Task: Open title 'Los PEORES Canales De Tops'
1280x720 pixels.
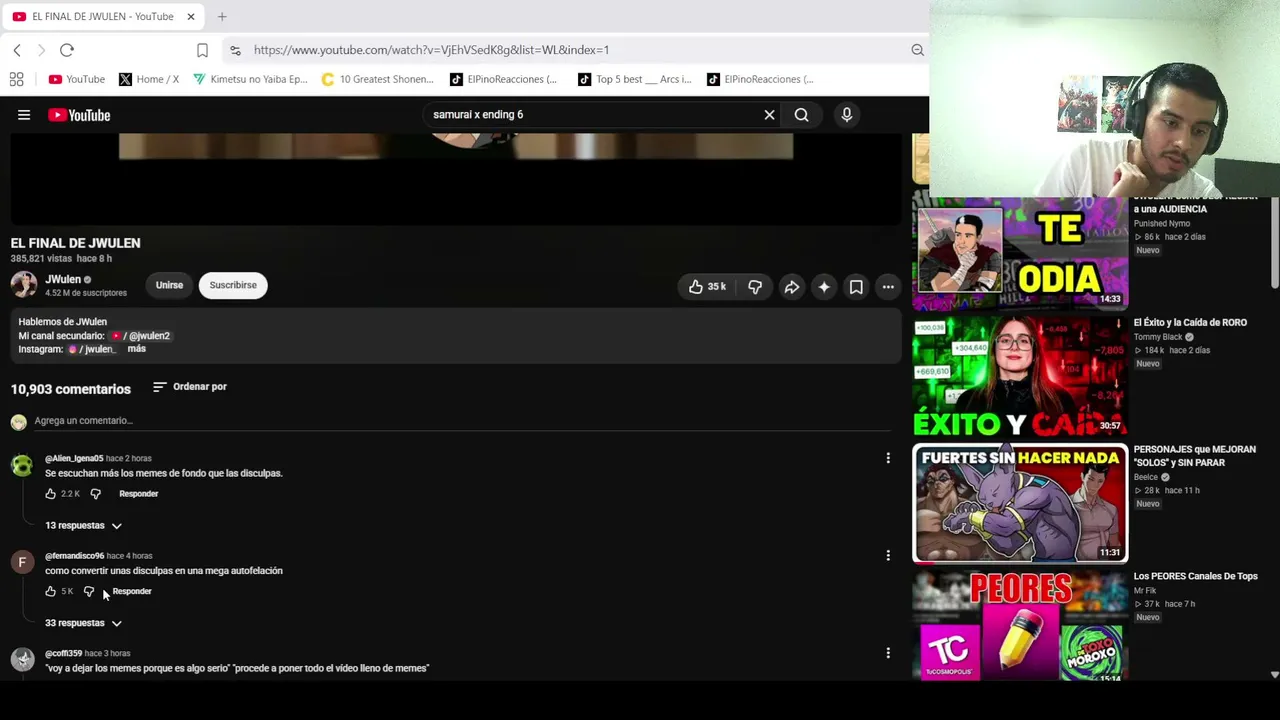Action: tap(1195, 577)
